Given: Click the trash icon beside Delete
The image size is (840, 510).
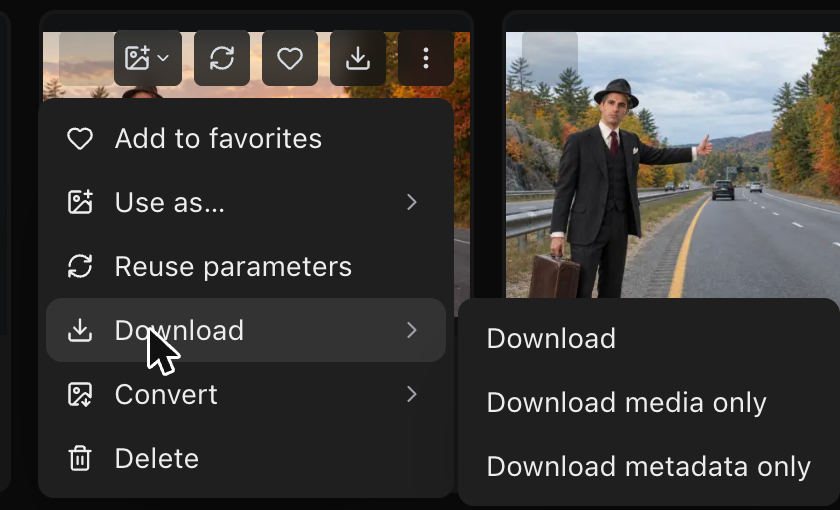Looking at the screenshot, I should tap(80, 459).
